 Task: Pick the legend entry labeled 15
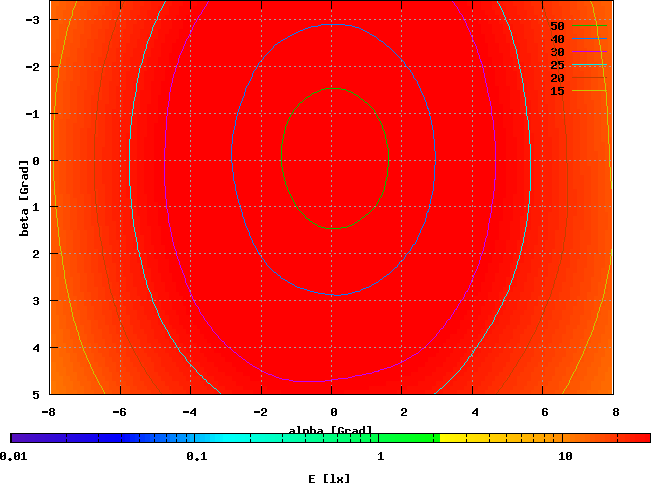point(557,91)
